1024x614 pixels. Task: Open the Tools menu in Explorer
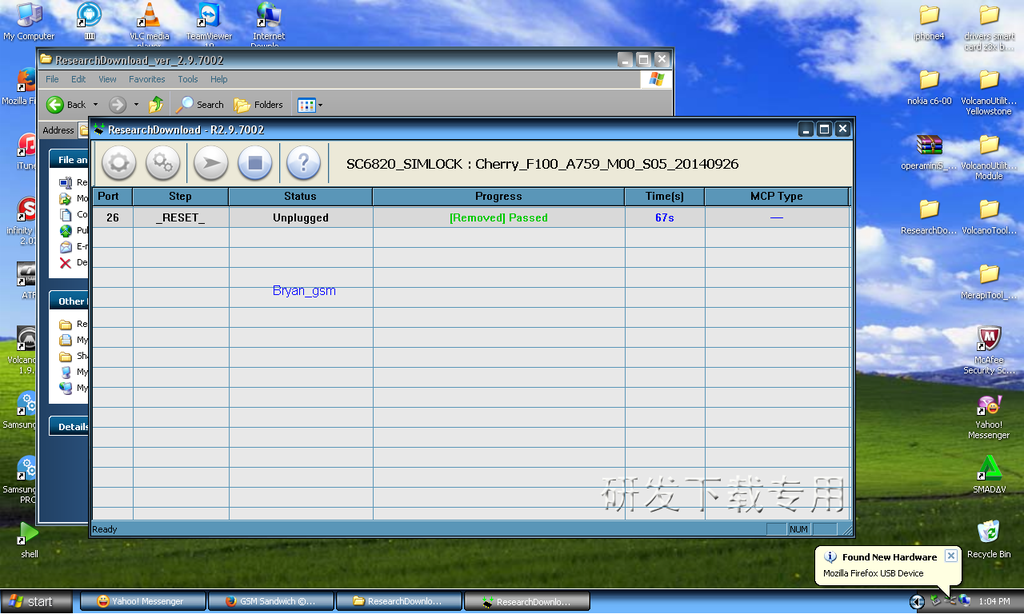coord(188,79)
